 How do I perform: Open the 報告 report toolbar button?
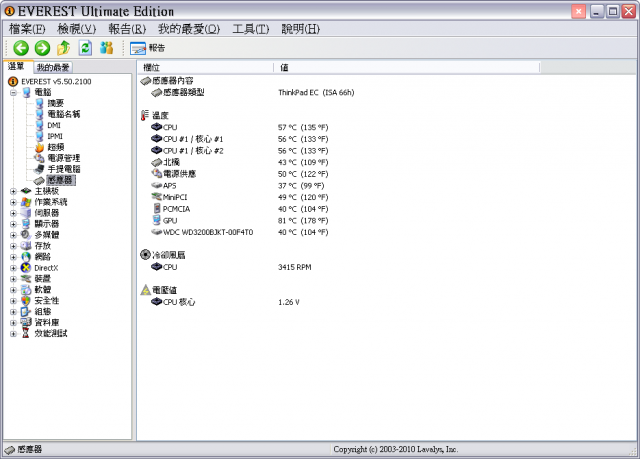(x=147, y=48)
